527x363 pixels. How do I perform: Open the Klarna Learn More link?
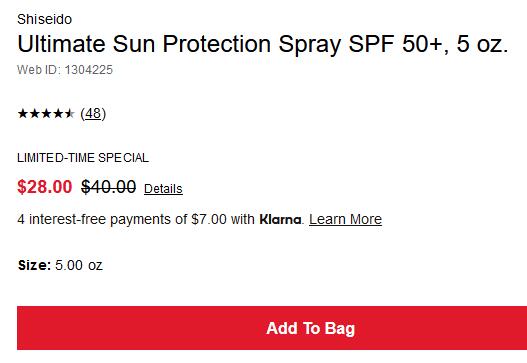coord(346,219)
